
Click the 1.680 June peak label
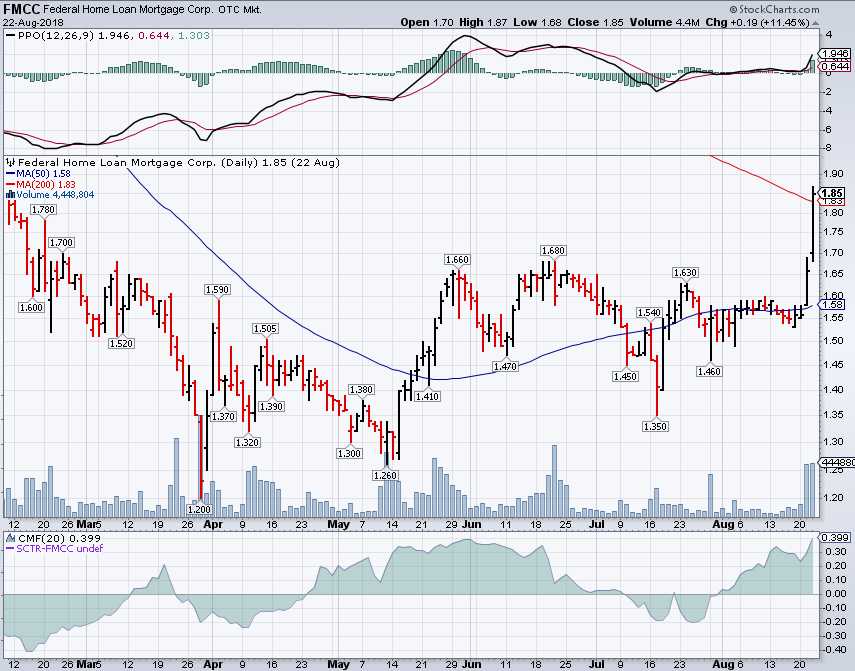click(x=553, y=250)
